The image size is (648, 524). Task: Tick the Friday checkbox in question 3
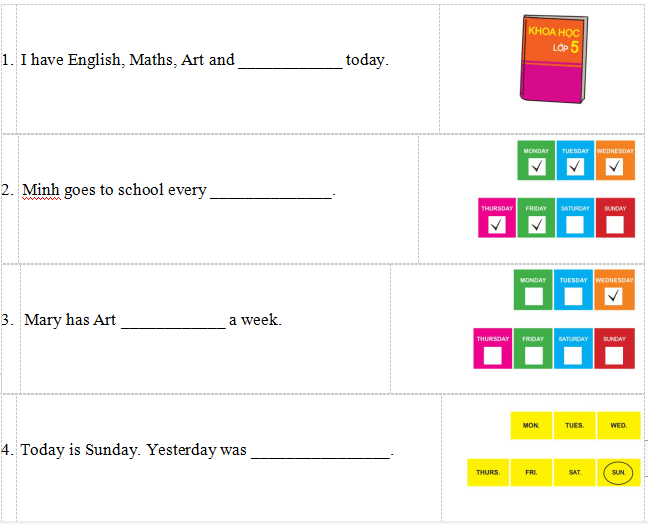(x=534, y=354)
